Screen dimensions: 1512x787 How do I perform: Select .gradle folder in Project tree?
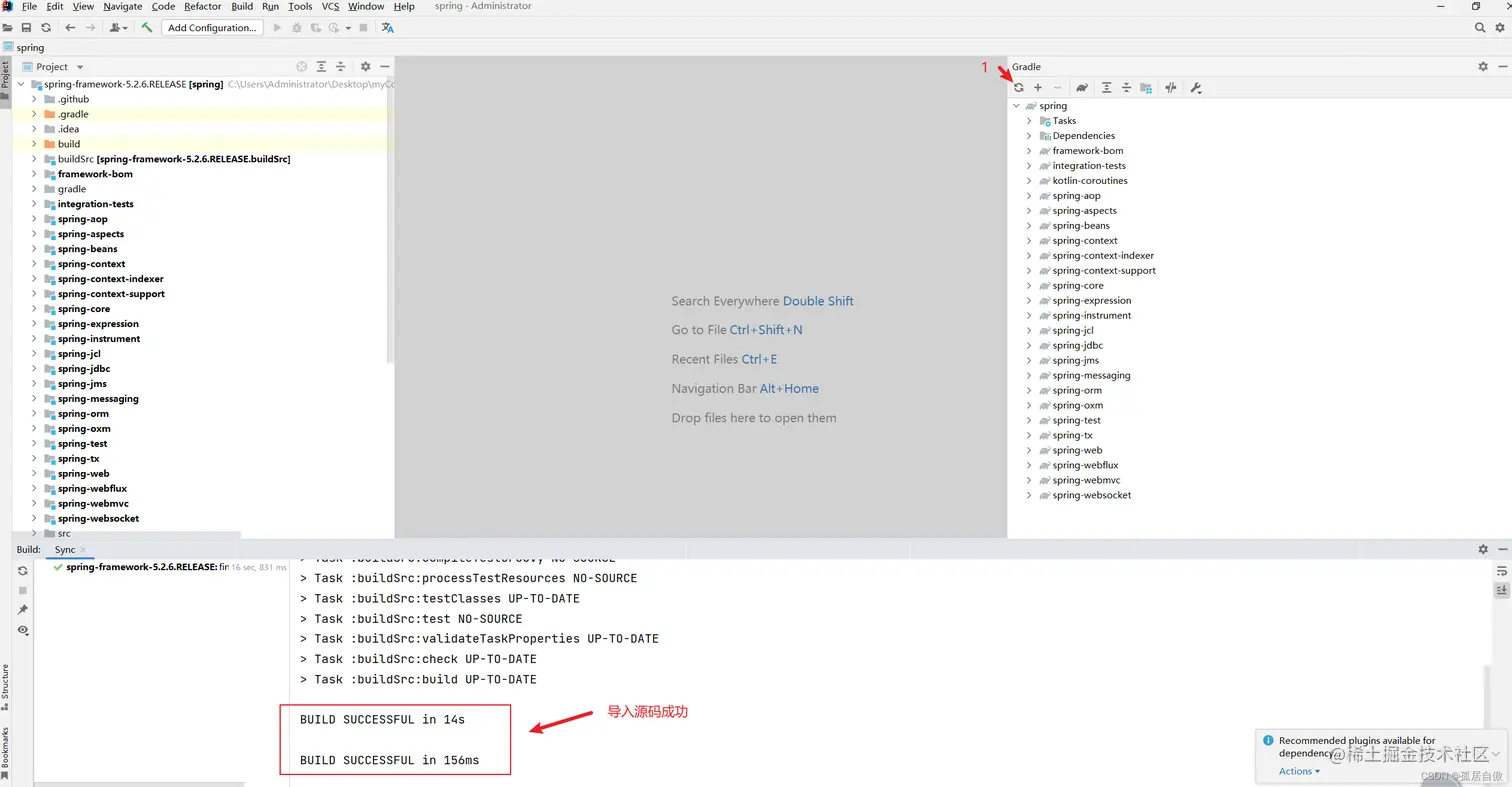(x=73, y=114)
